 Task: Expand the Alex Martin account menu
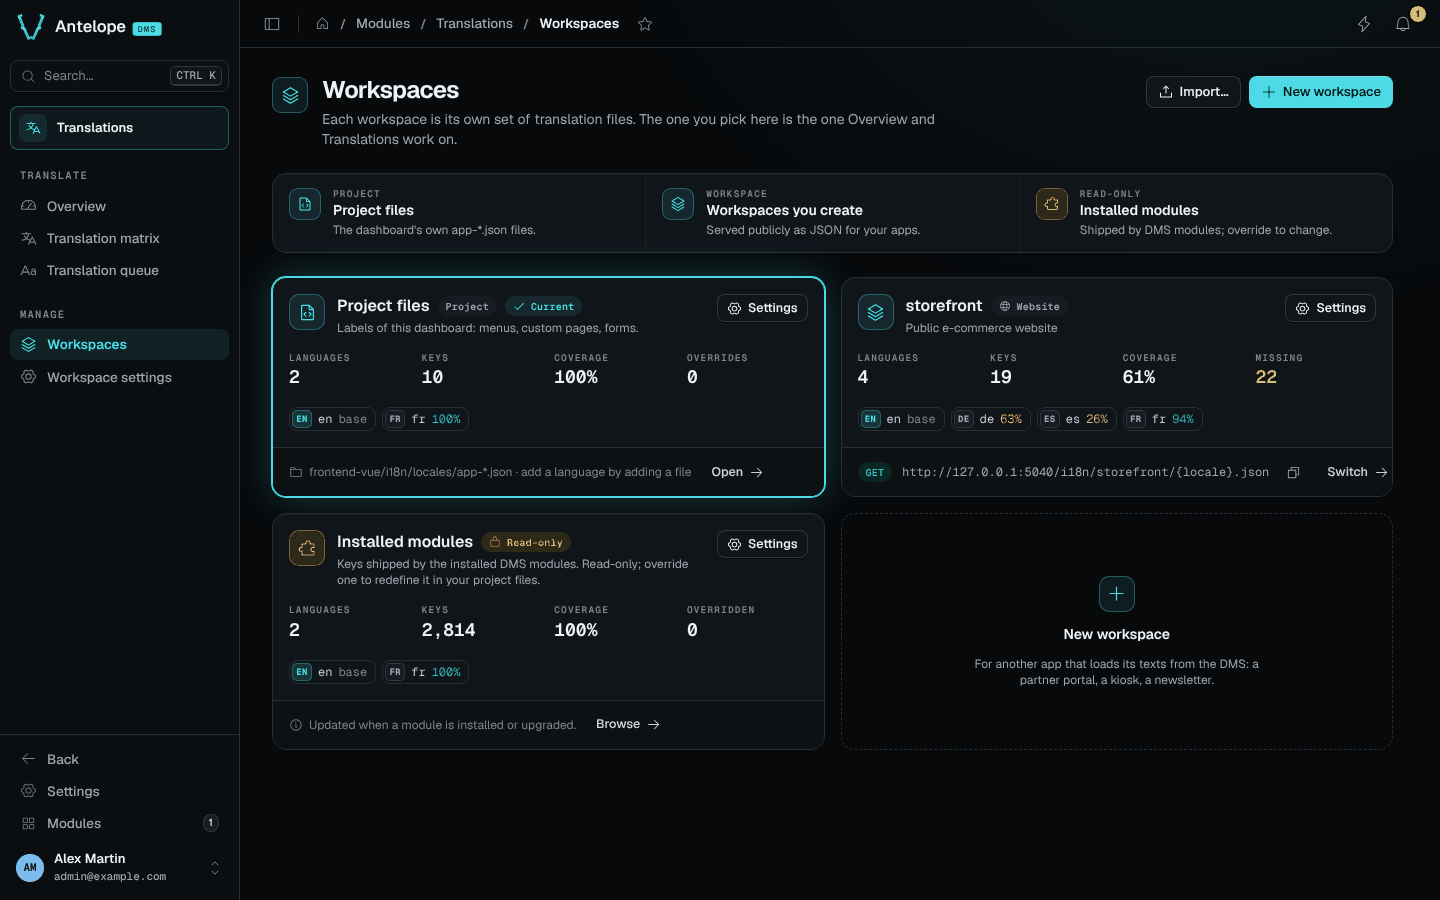coord(215,867)
